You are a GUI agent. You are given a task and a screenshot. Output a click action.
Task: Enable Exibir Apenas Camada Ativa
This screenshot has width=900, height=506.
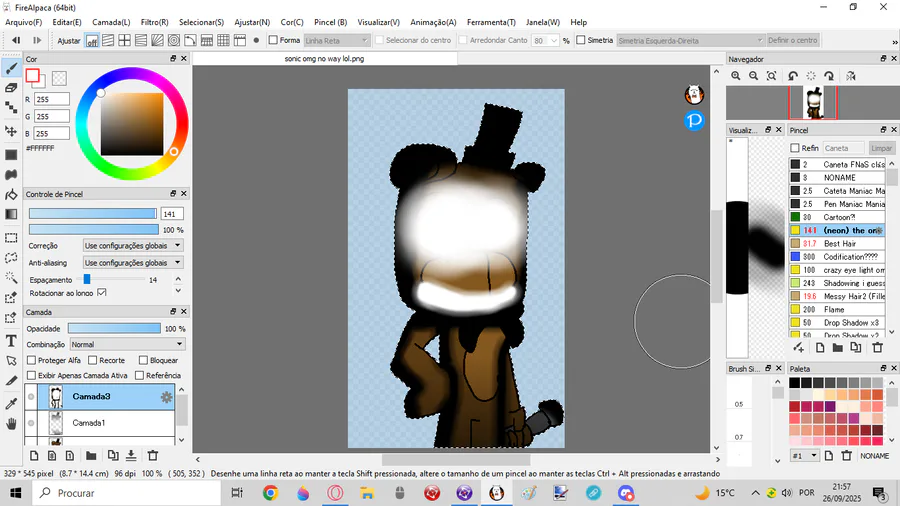32,375
